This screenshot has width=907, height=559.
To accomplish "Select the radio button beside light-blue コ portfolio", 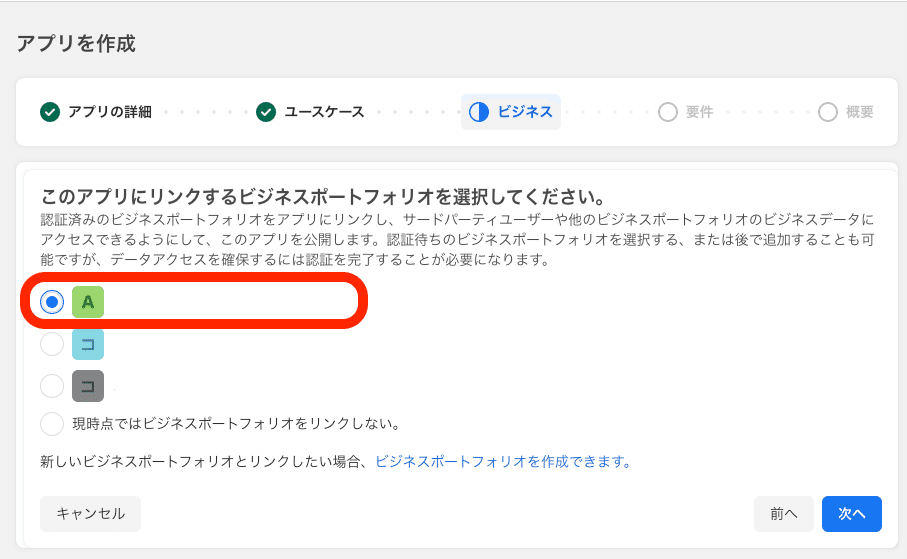I will (52, 344).
